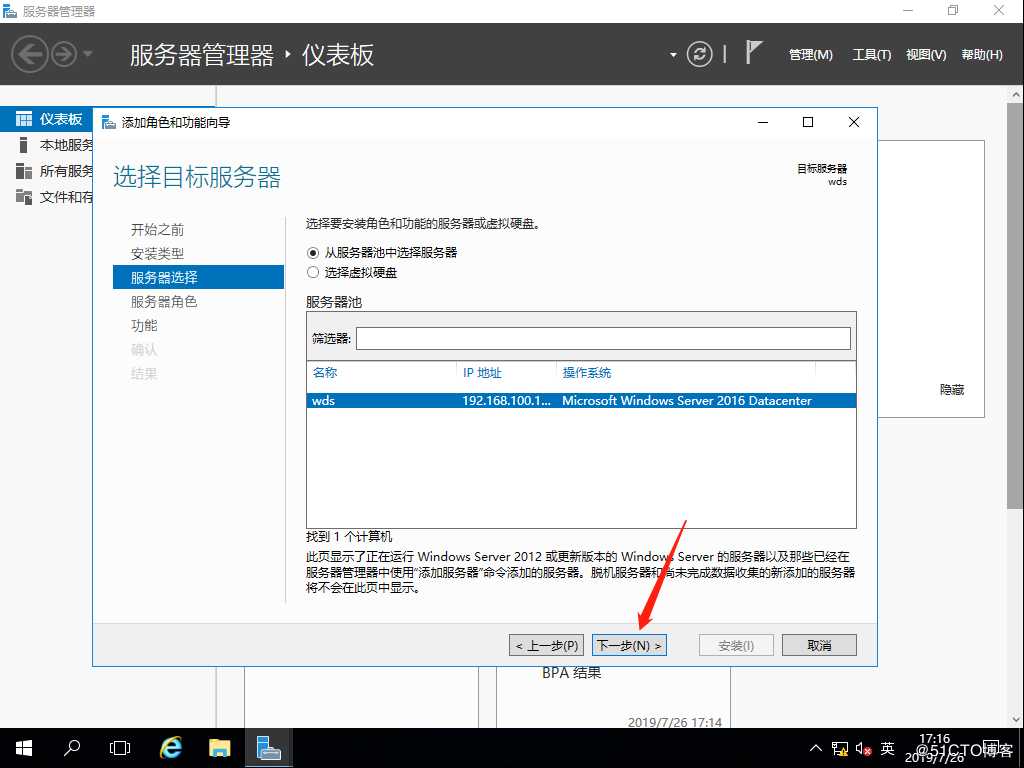Go to 服务器角色 wizard step
The image size is (1024, 768).
[x=164, y=302]
